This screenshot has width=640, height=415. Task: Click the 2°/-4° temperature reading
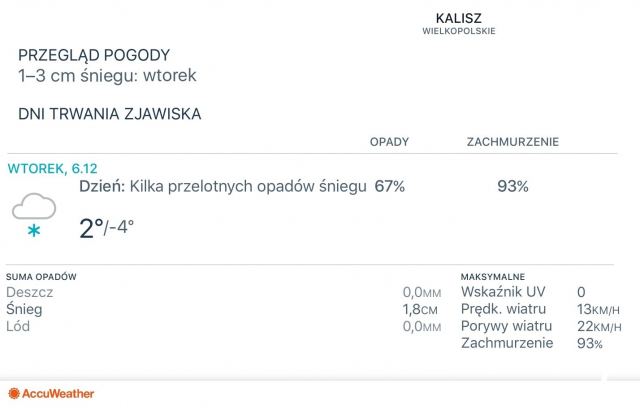tap(106, 228)
